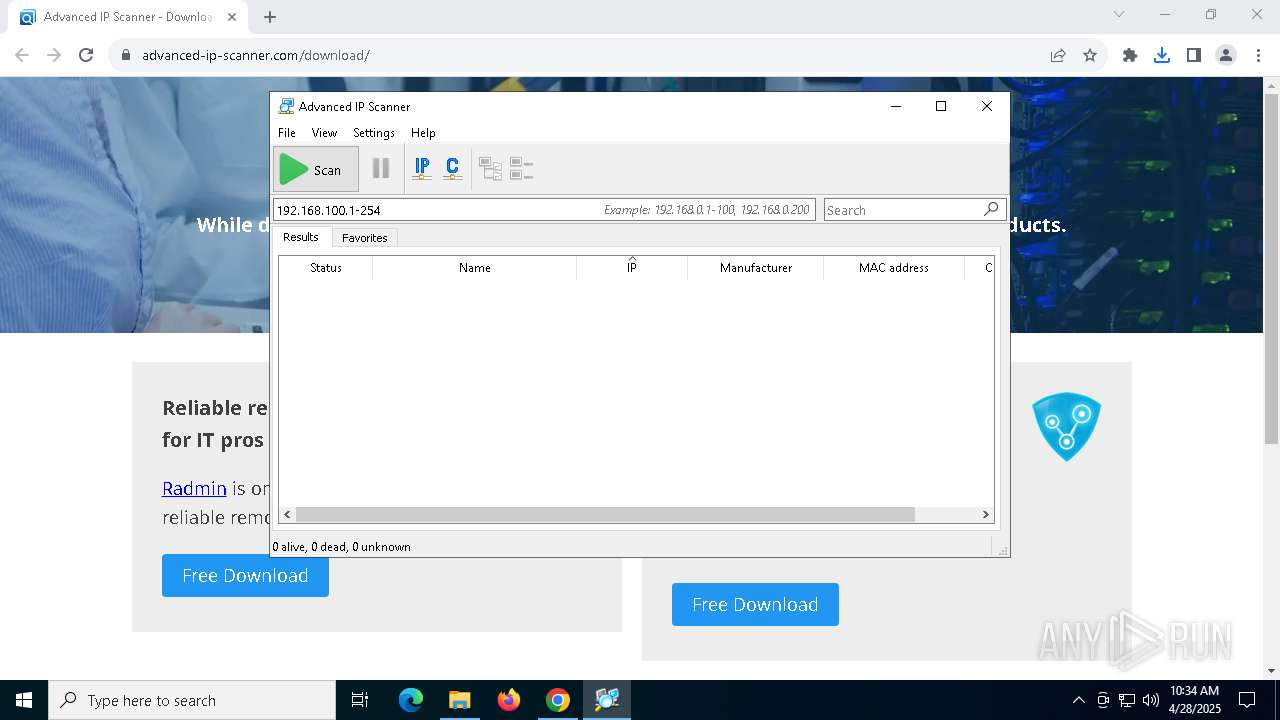Screen dimensions: 1280x720
Task: Click the class C subnet toolbar icon
Action: point(453,169)
